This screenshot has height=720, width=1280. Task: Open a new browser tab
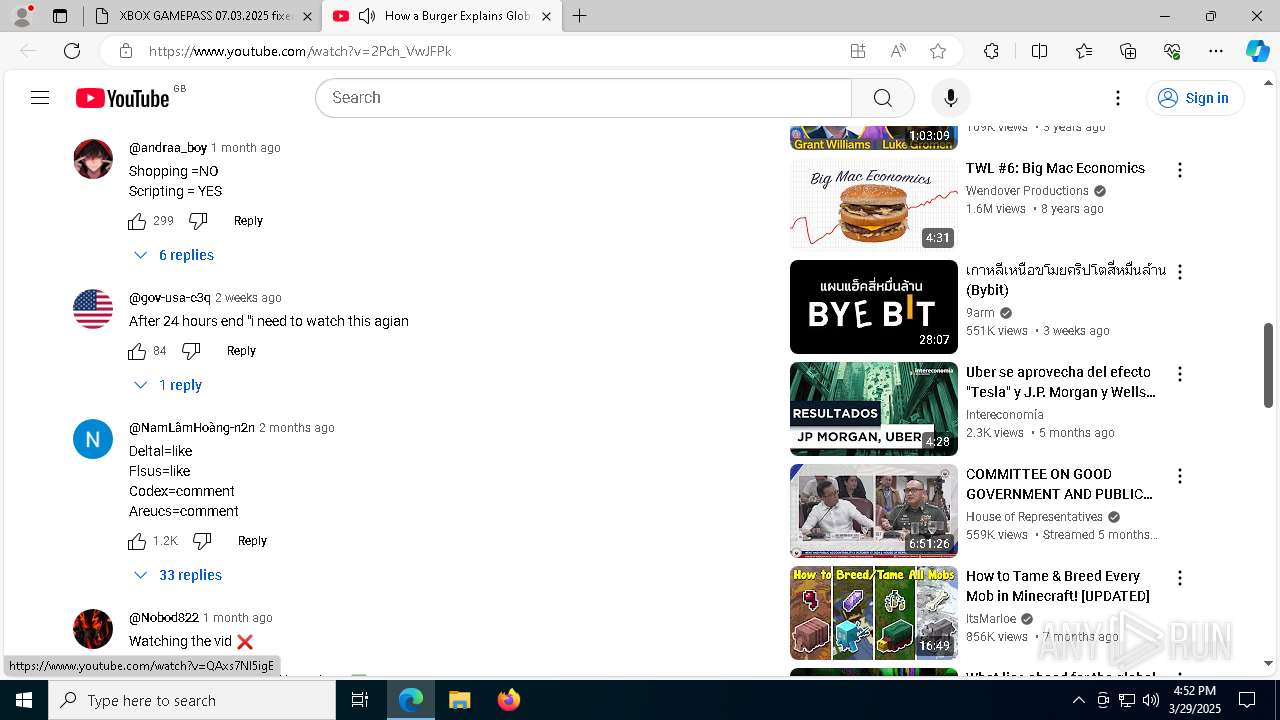pos(580,16)
